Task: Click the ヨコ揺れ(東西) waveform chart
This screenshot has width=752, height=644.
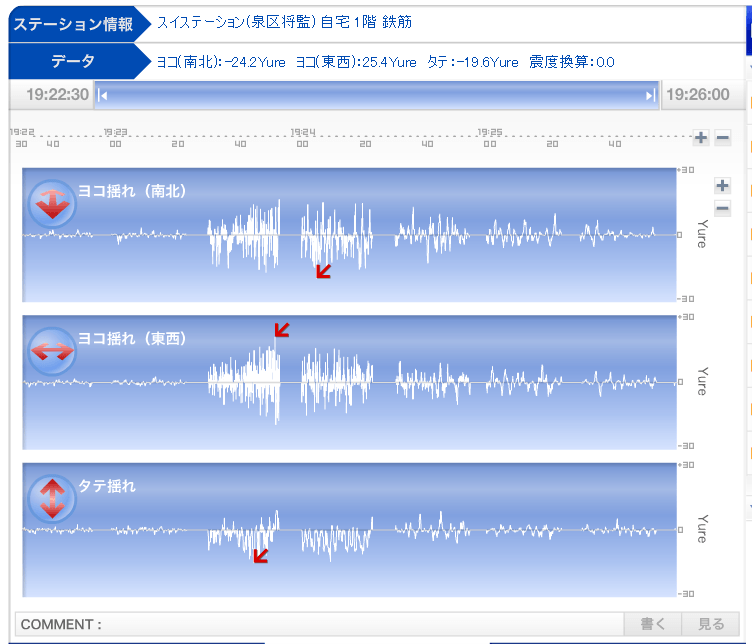Action: coord(349,382)
